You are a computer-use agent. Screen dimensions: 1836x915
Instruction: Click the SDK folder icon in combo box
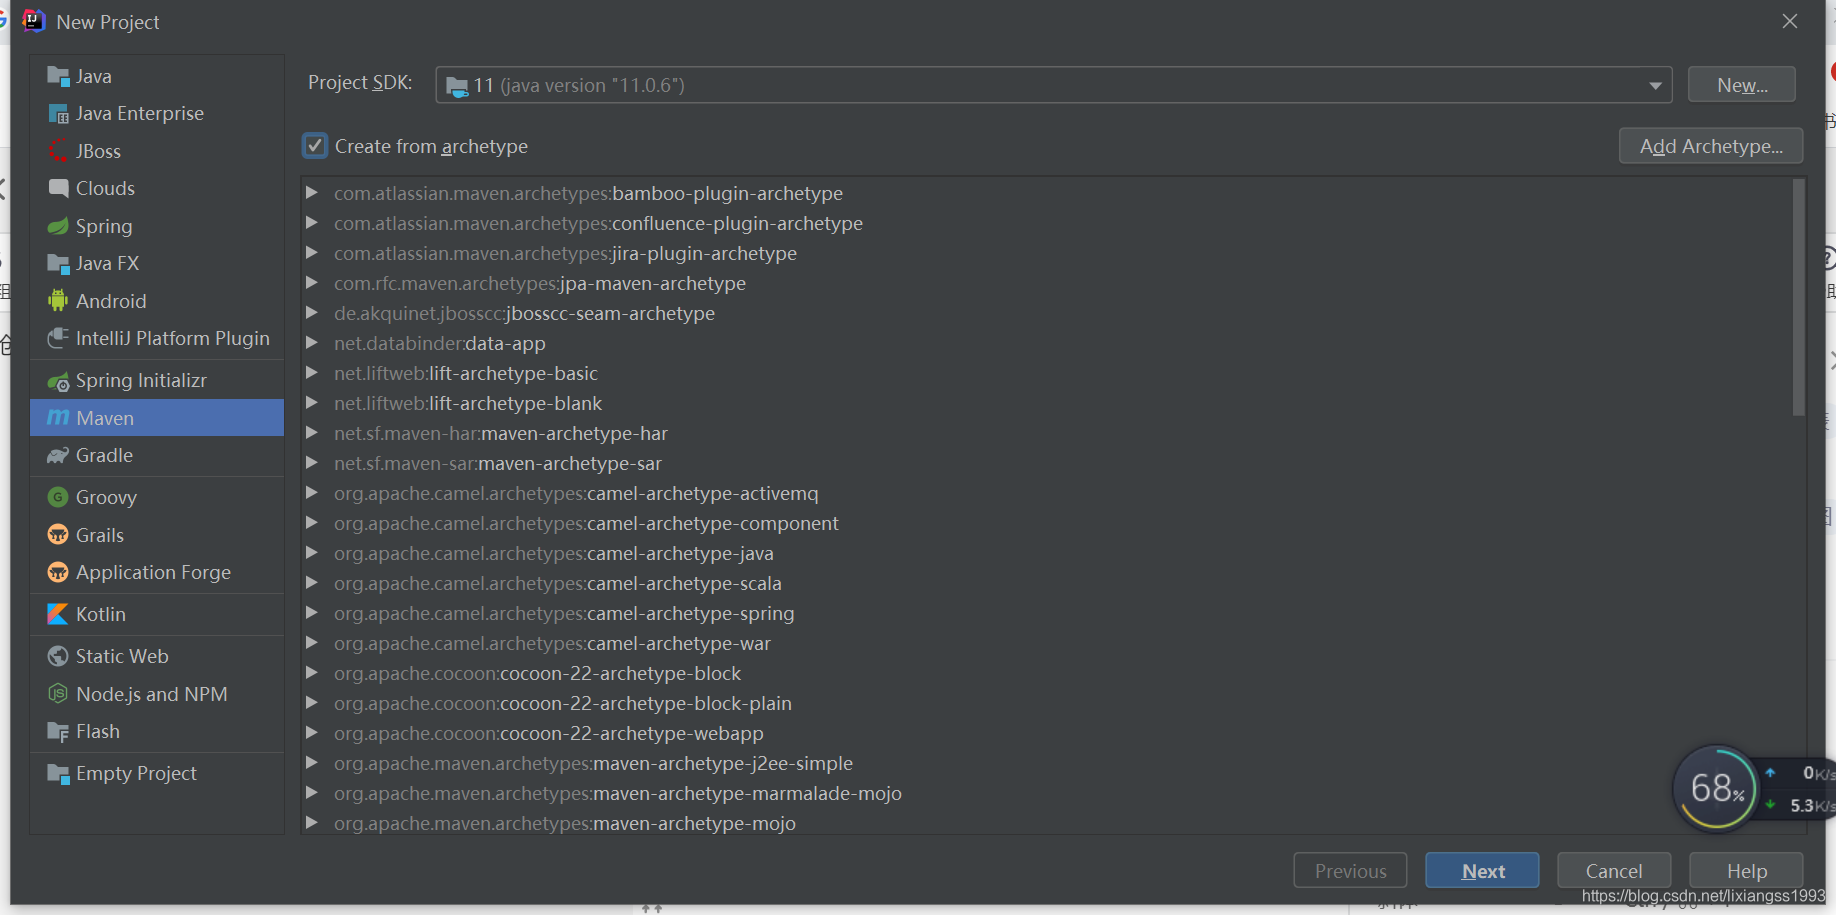[x=457, y=87]
